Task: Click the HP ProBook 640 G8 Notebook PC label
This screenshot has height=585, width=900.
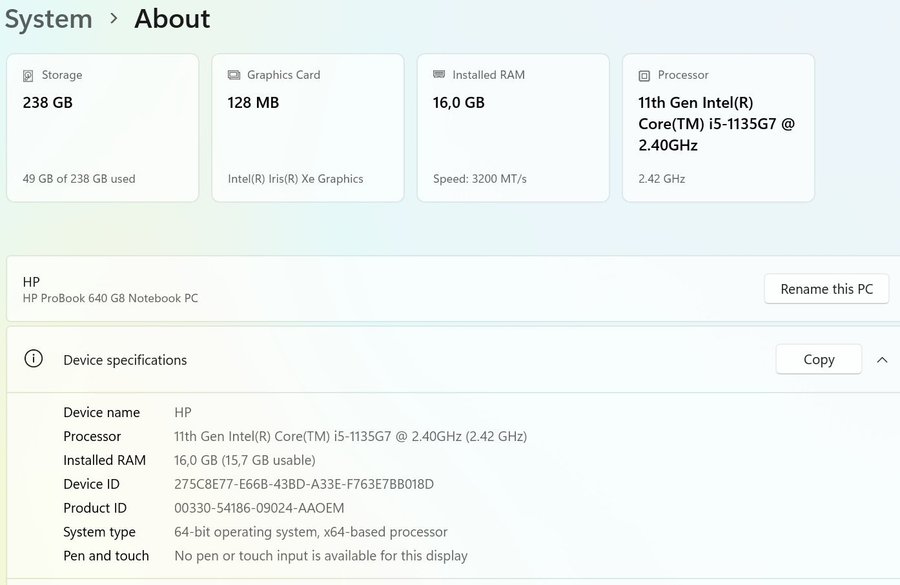Action: [x=110, y=298]
